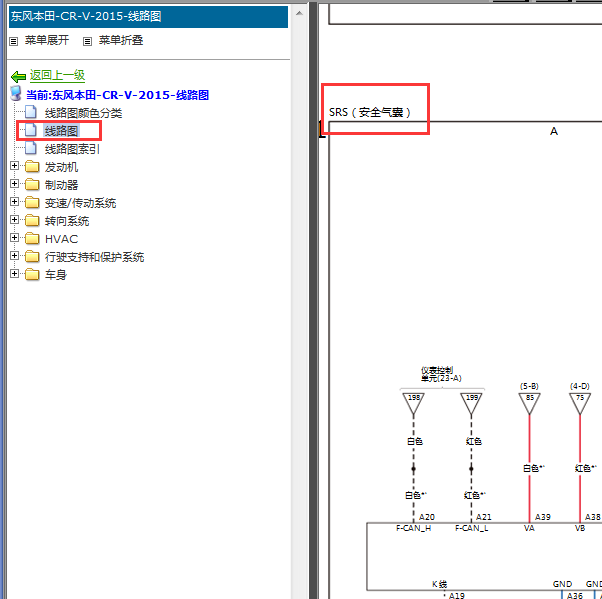Image resolution: width=602 pixels, height=599 pixels.
Task: Select the HVAC tree label
Action: tap(61, 239)
